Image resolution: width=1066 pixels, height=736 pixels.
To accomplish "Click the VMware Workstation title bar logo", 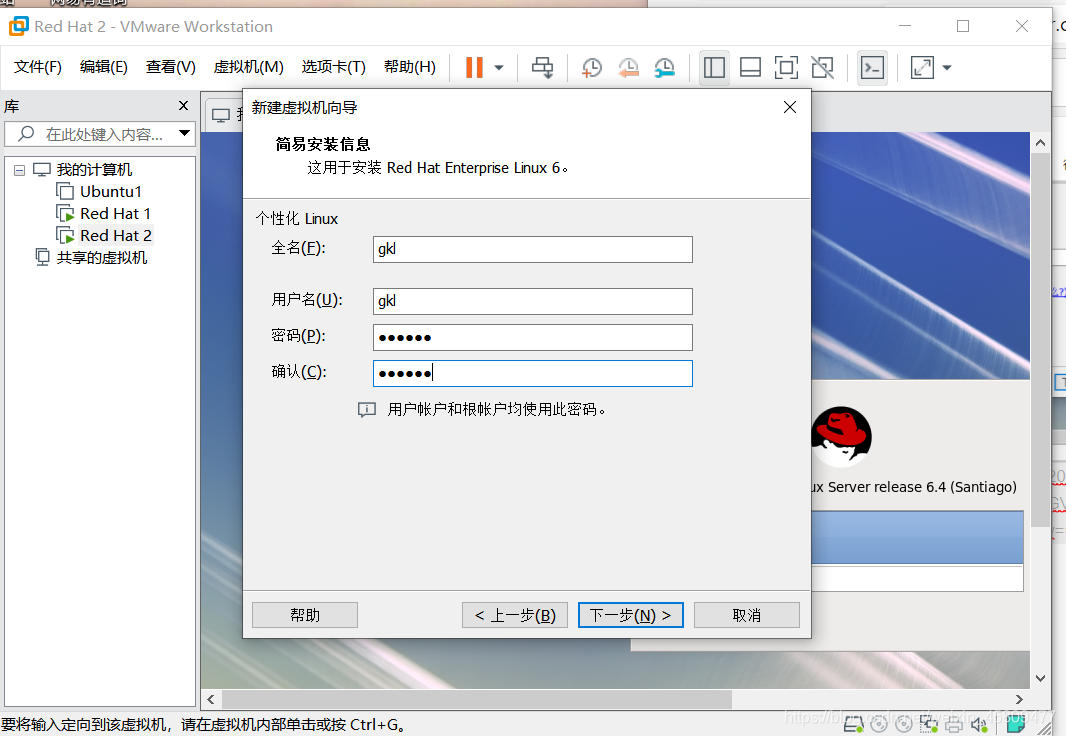I will point(18,27).
